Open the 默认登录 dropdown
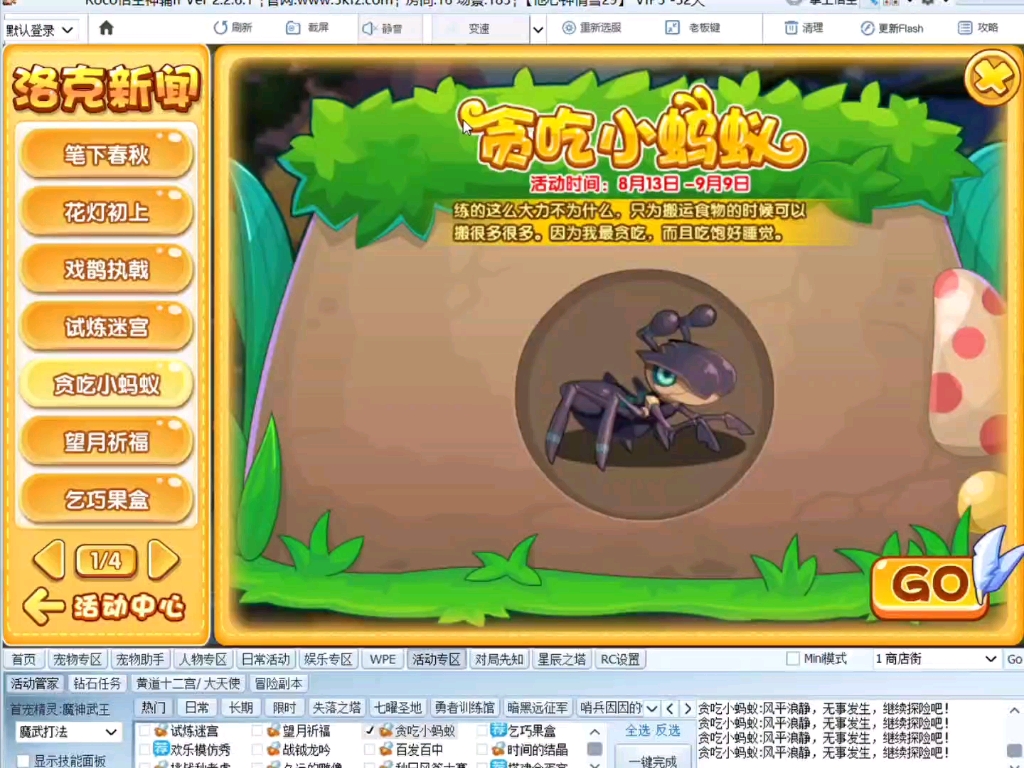Image resolution: width=1024 pixels, height=768 pixels. (x=40, y=30)
